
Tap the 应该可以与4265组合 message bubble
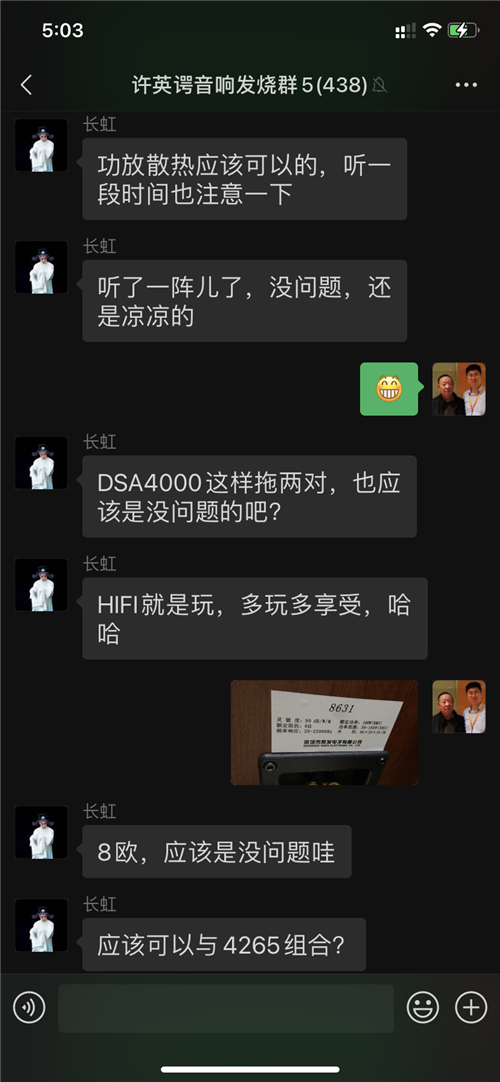pos(223,945)
